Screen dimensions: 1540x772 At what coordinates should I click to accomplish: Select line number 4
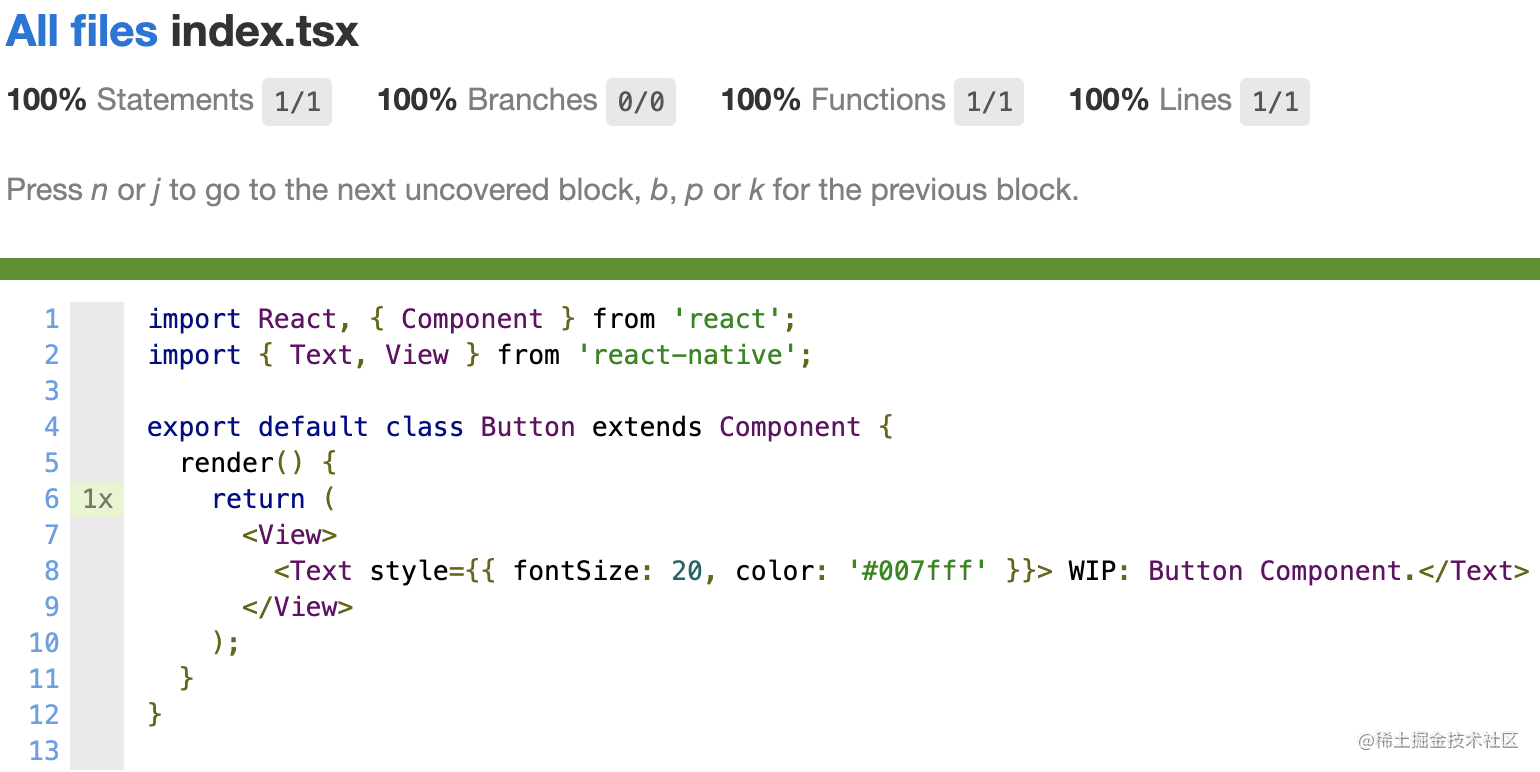(x=52, y=427)
